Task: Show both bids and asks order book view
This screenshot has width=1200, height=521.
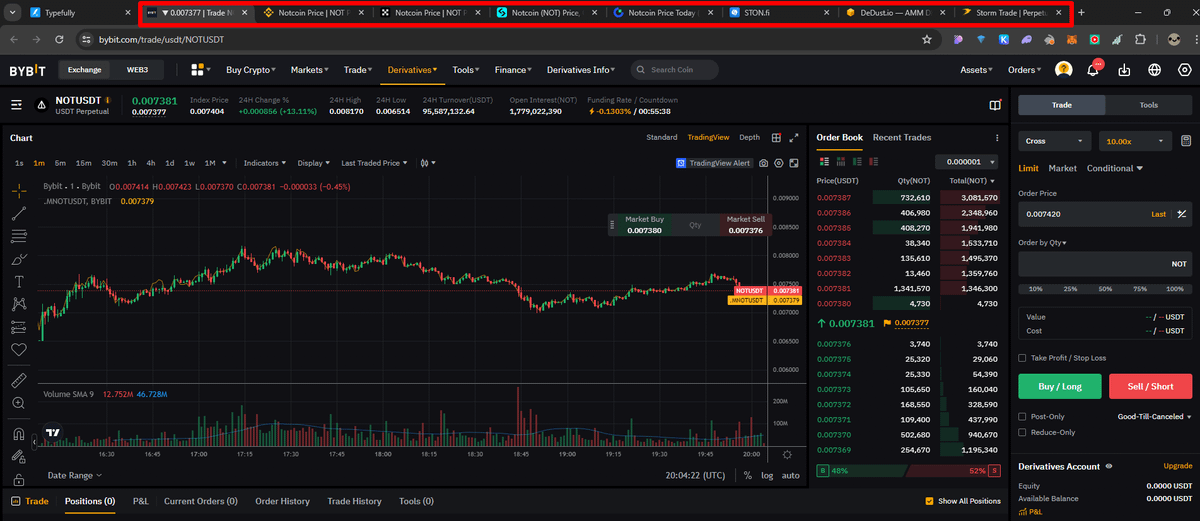Action: click(x=824, y=161)
